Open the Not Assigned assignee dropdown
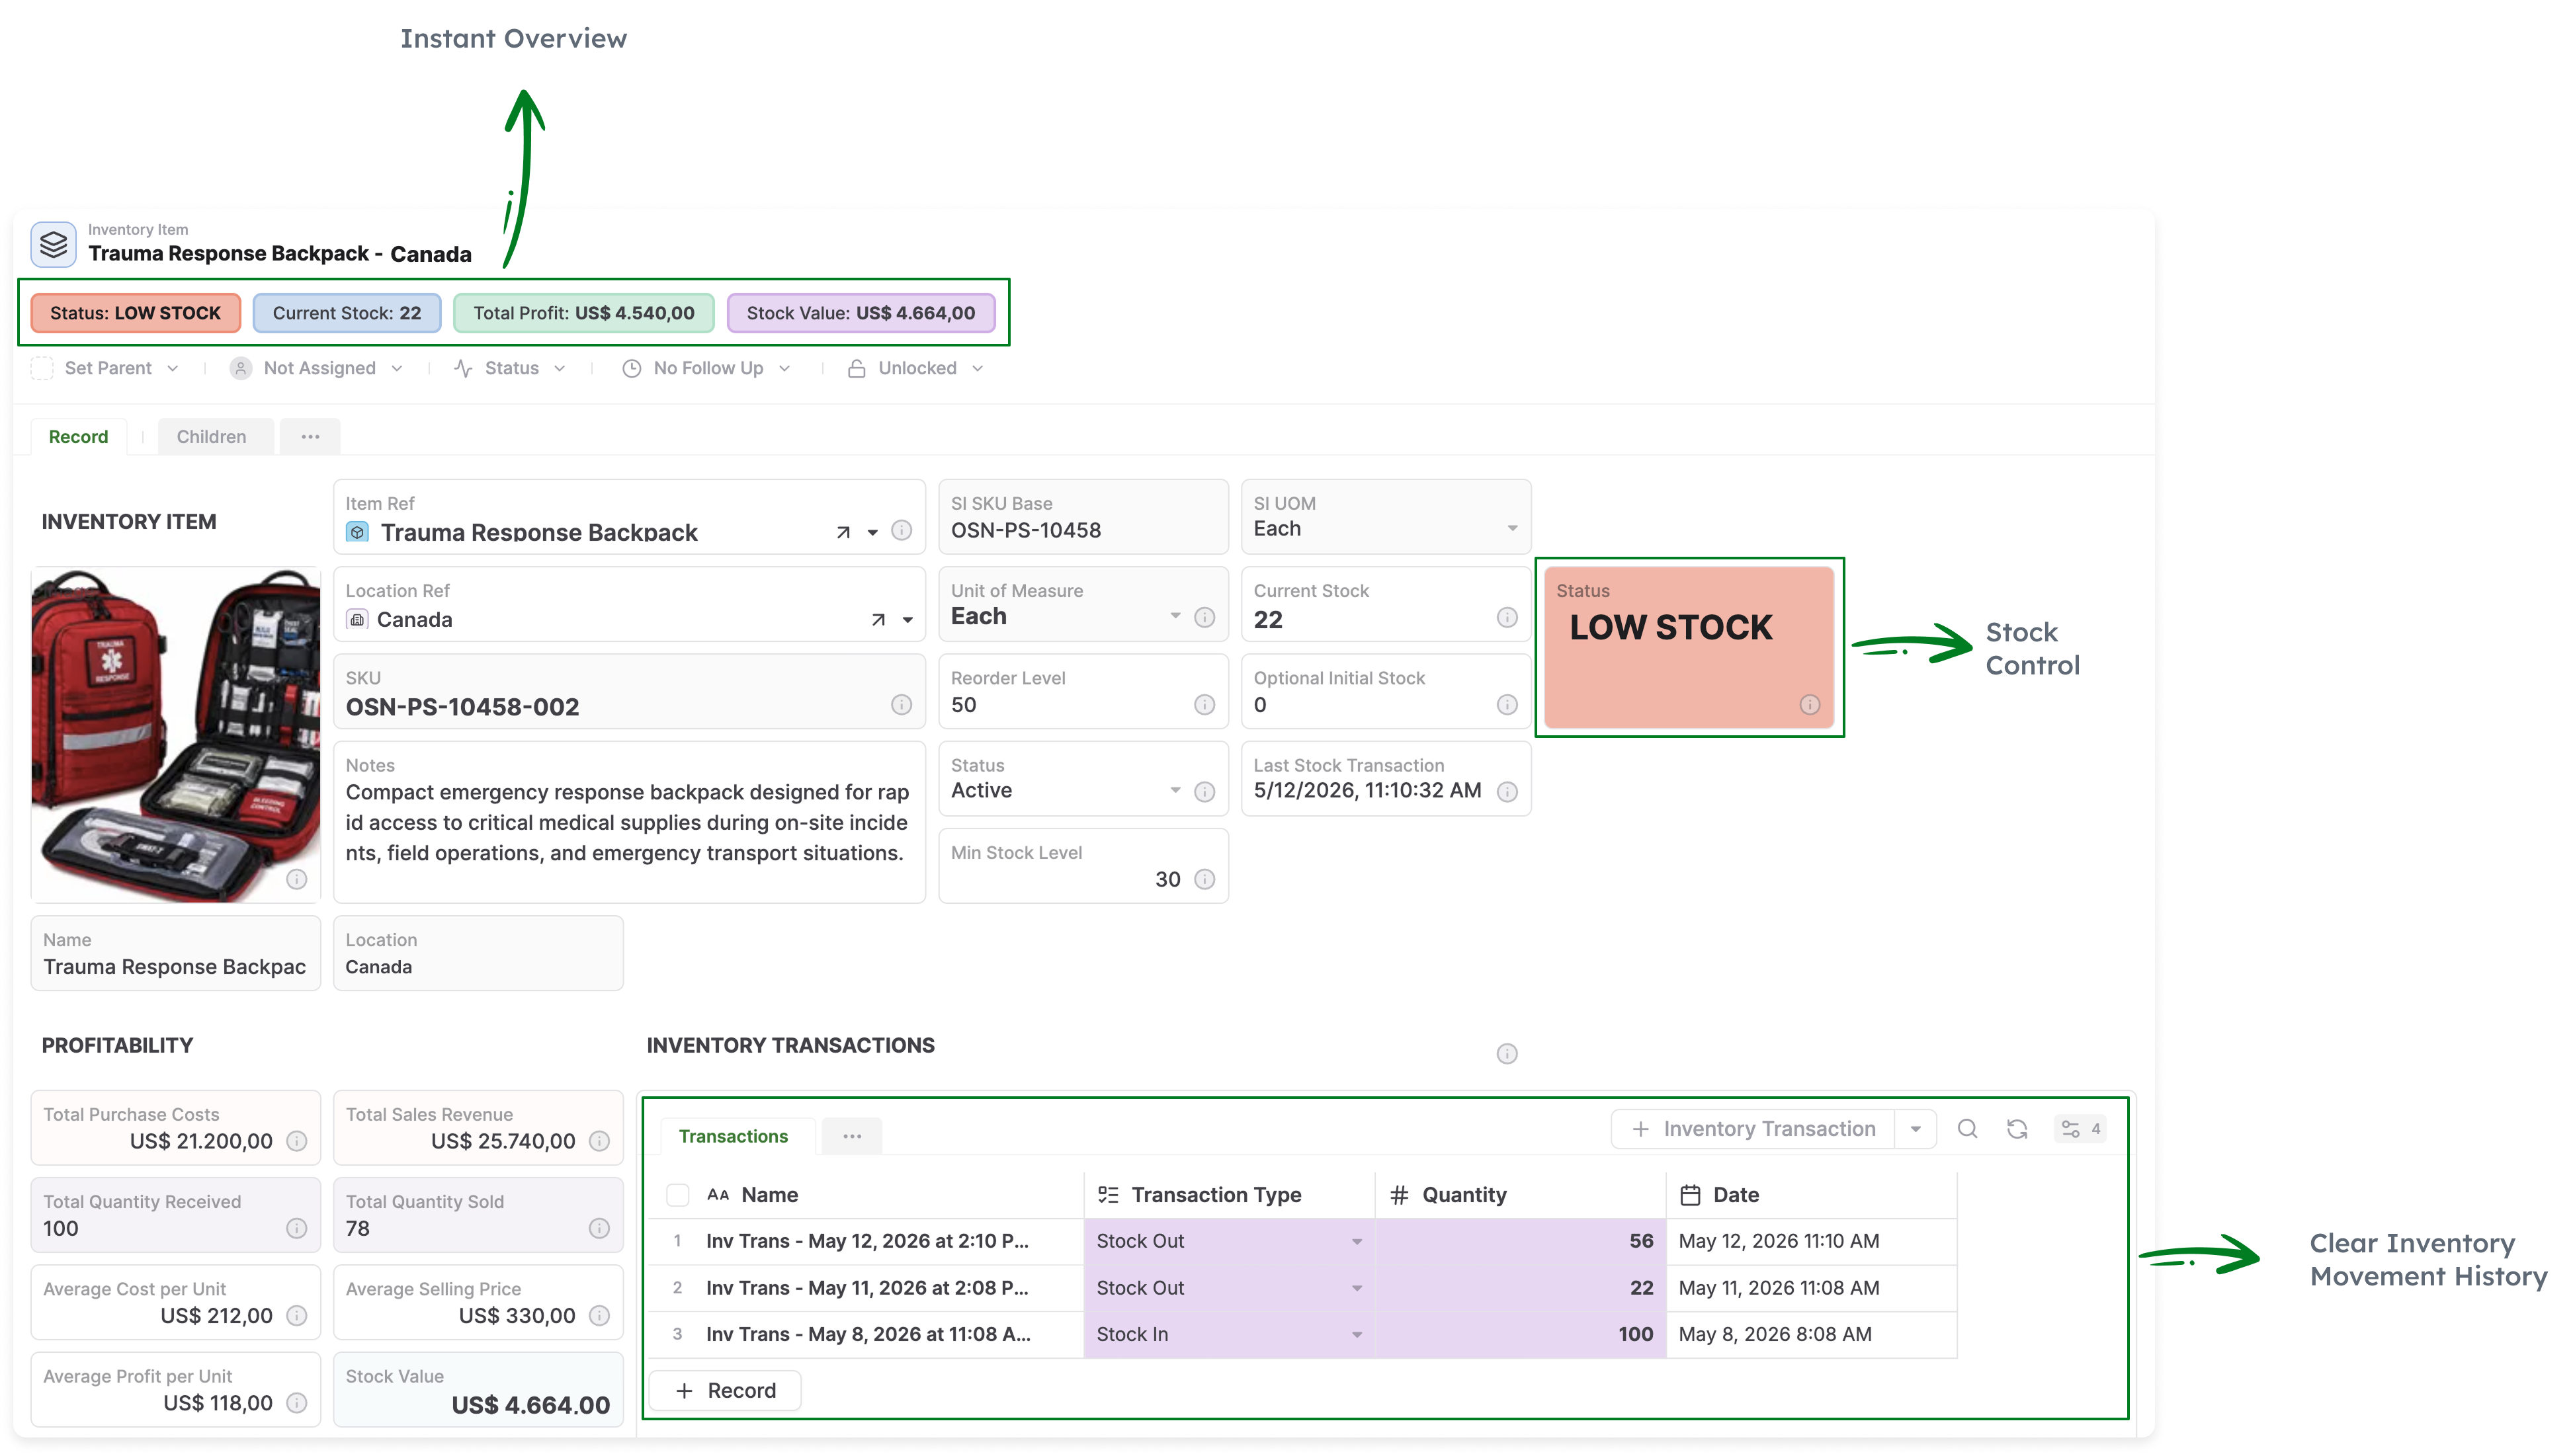 click(x=316, y=369)
